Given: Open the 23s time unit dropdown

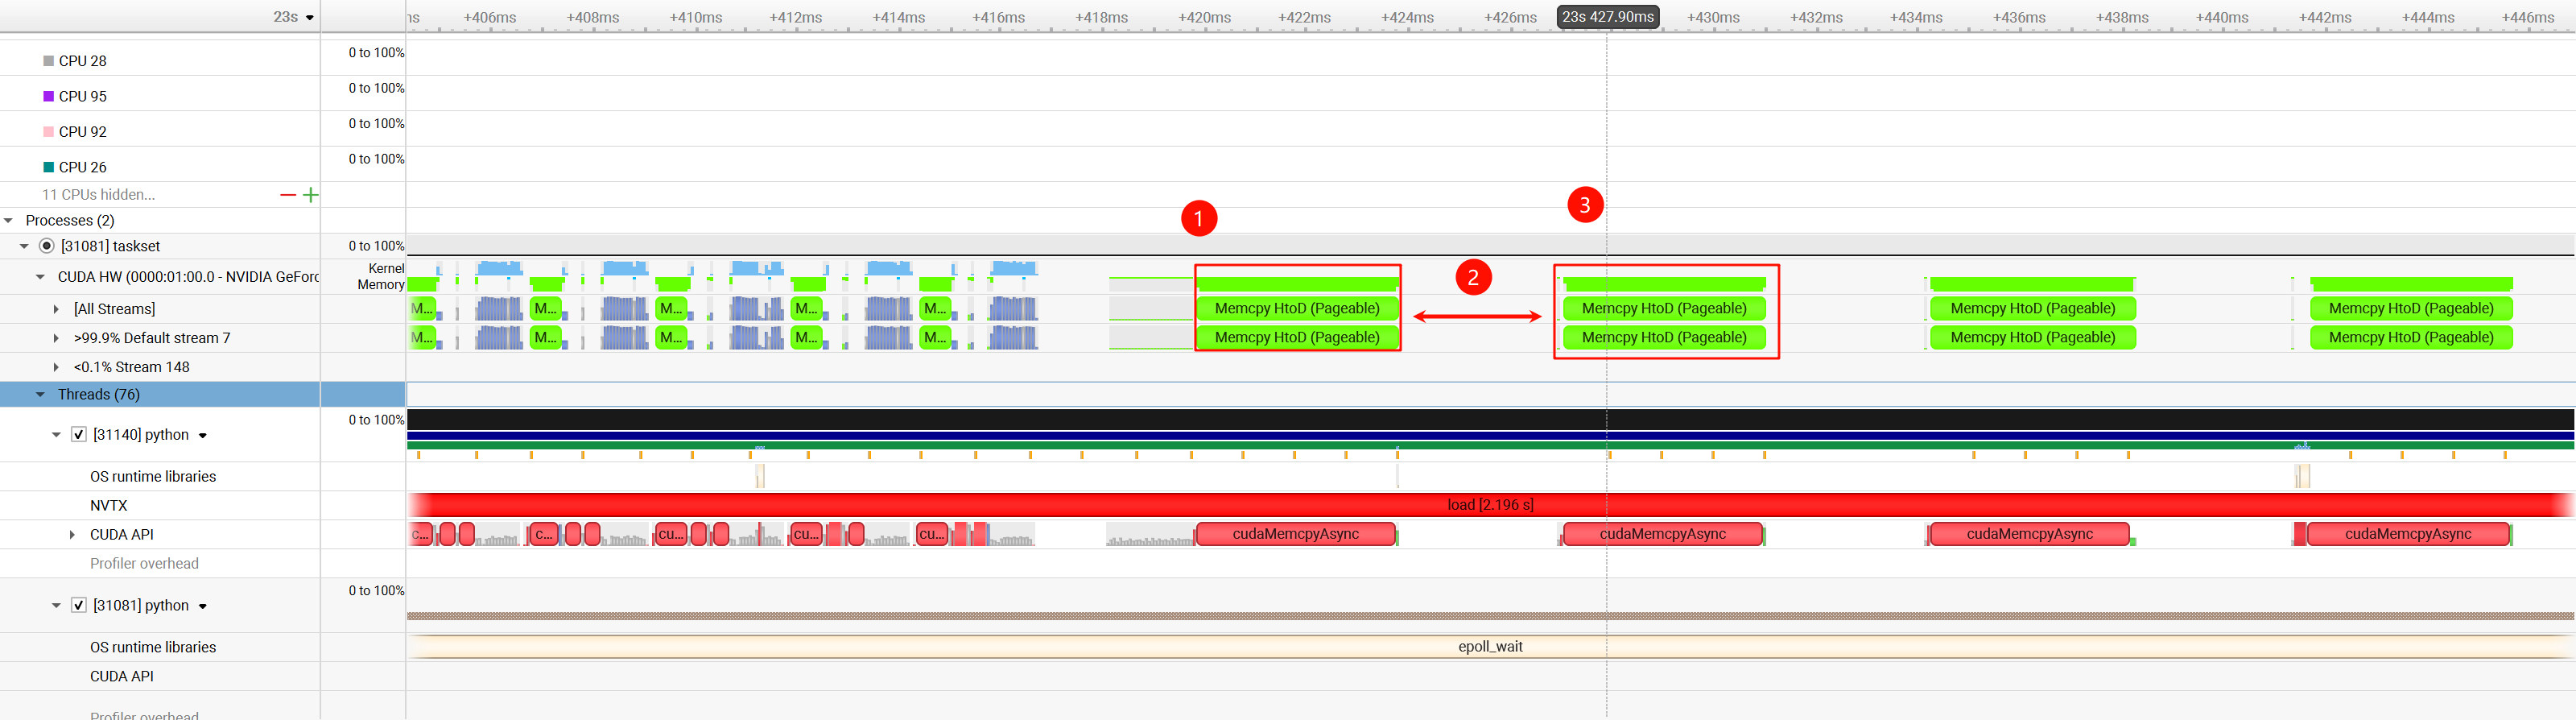Looking at the screenshot, I should 309,18.
